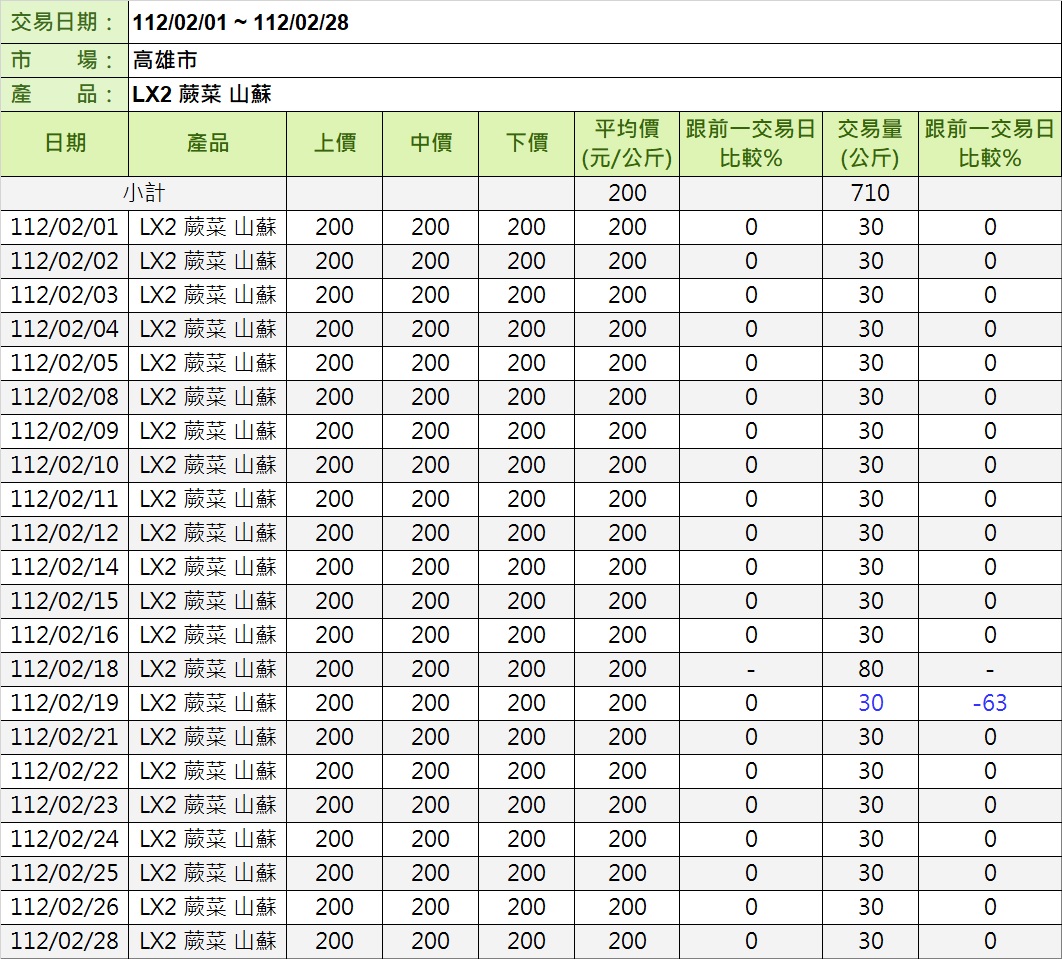Click blue 30 volume on 112/02/19
The image size is (1062, 959).
click(x=870, y=703)
